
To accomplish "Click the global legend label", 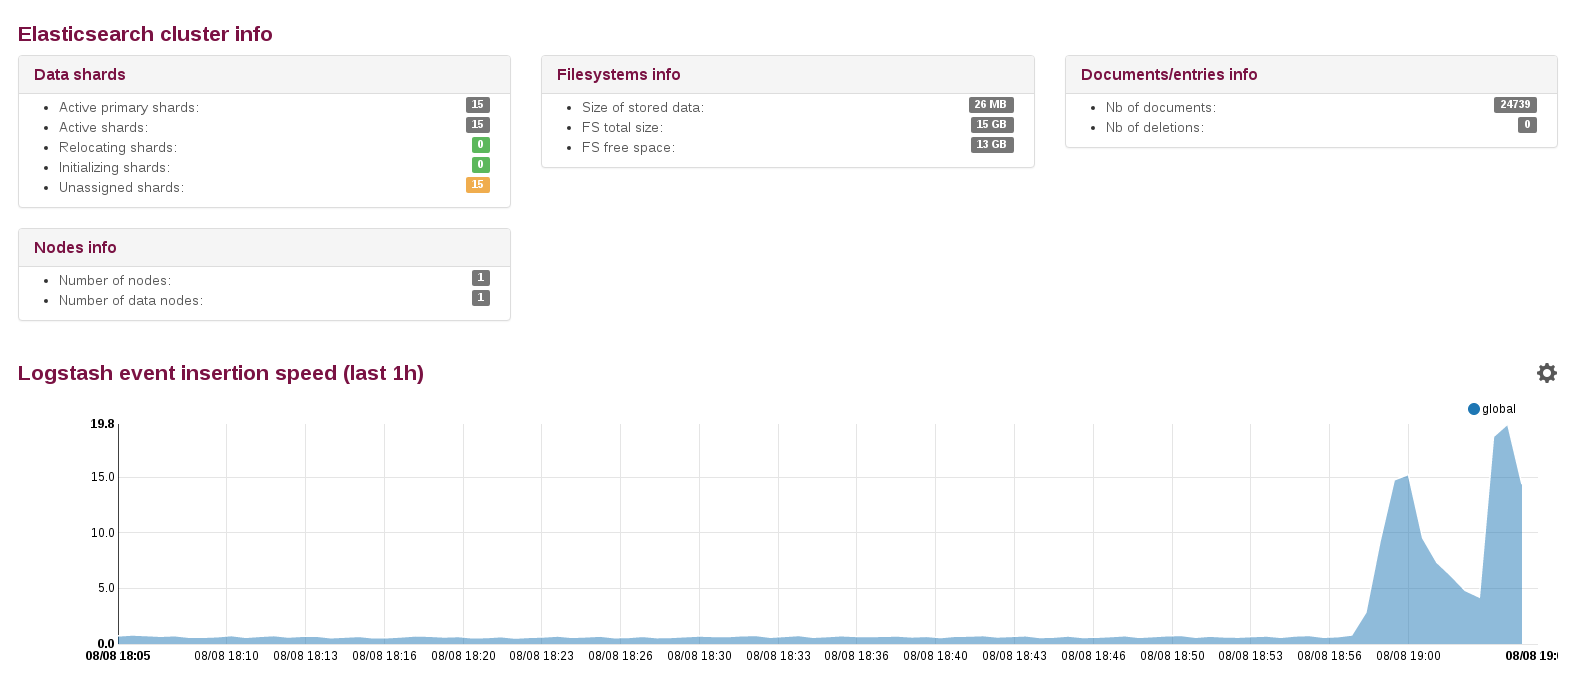I will point(1499,409).
